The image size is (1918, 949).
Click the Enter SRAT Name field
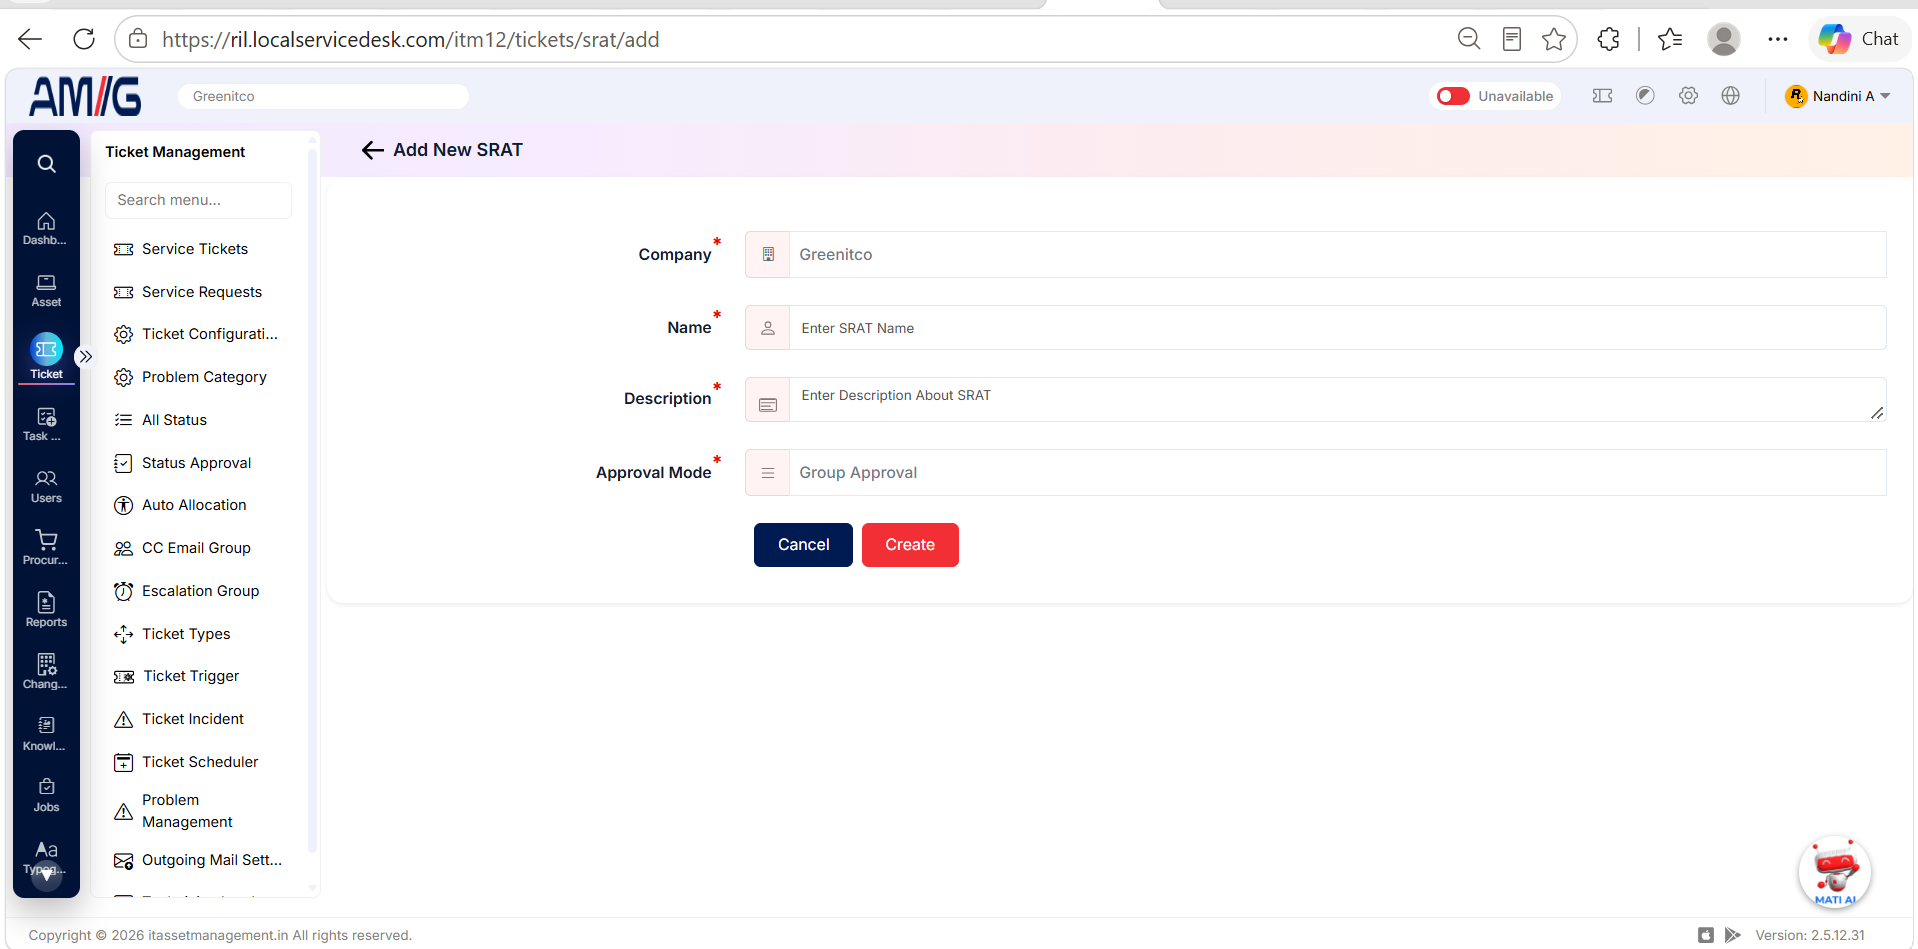pyautogui.click(x=1337, y=328)
